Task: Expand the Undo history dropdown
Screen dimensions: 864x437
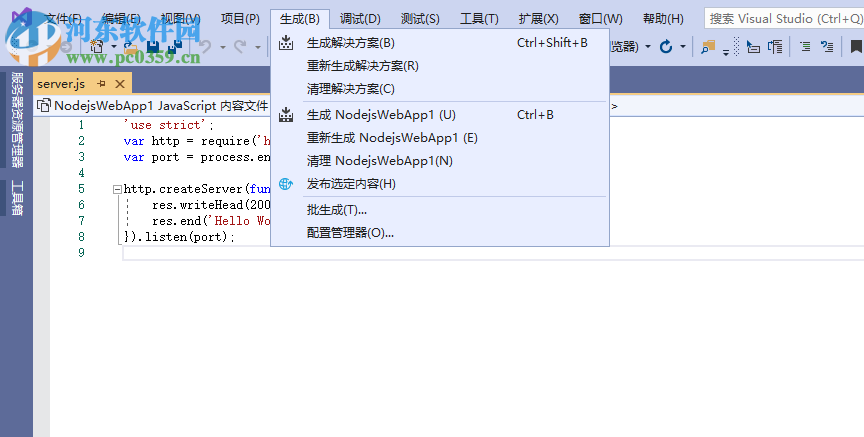Action: point(223,47)
